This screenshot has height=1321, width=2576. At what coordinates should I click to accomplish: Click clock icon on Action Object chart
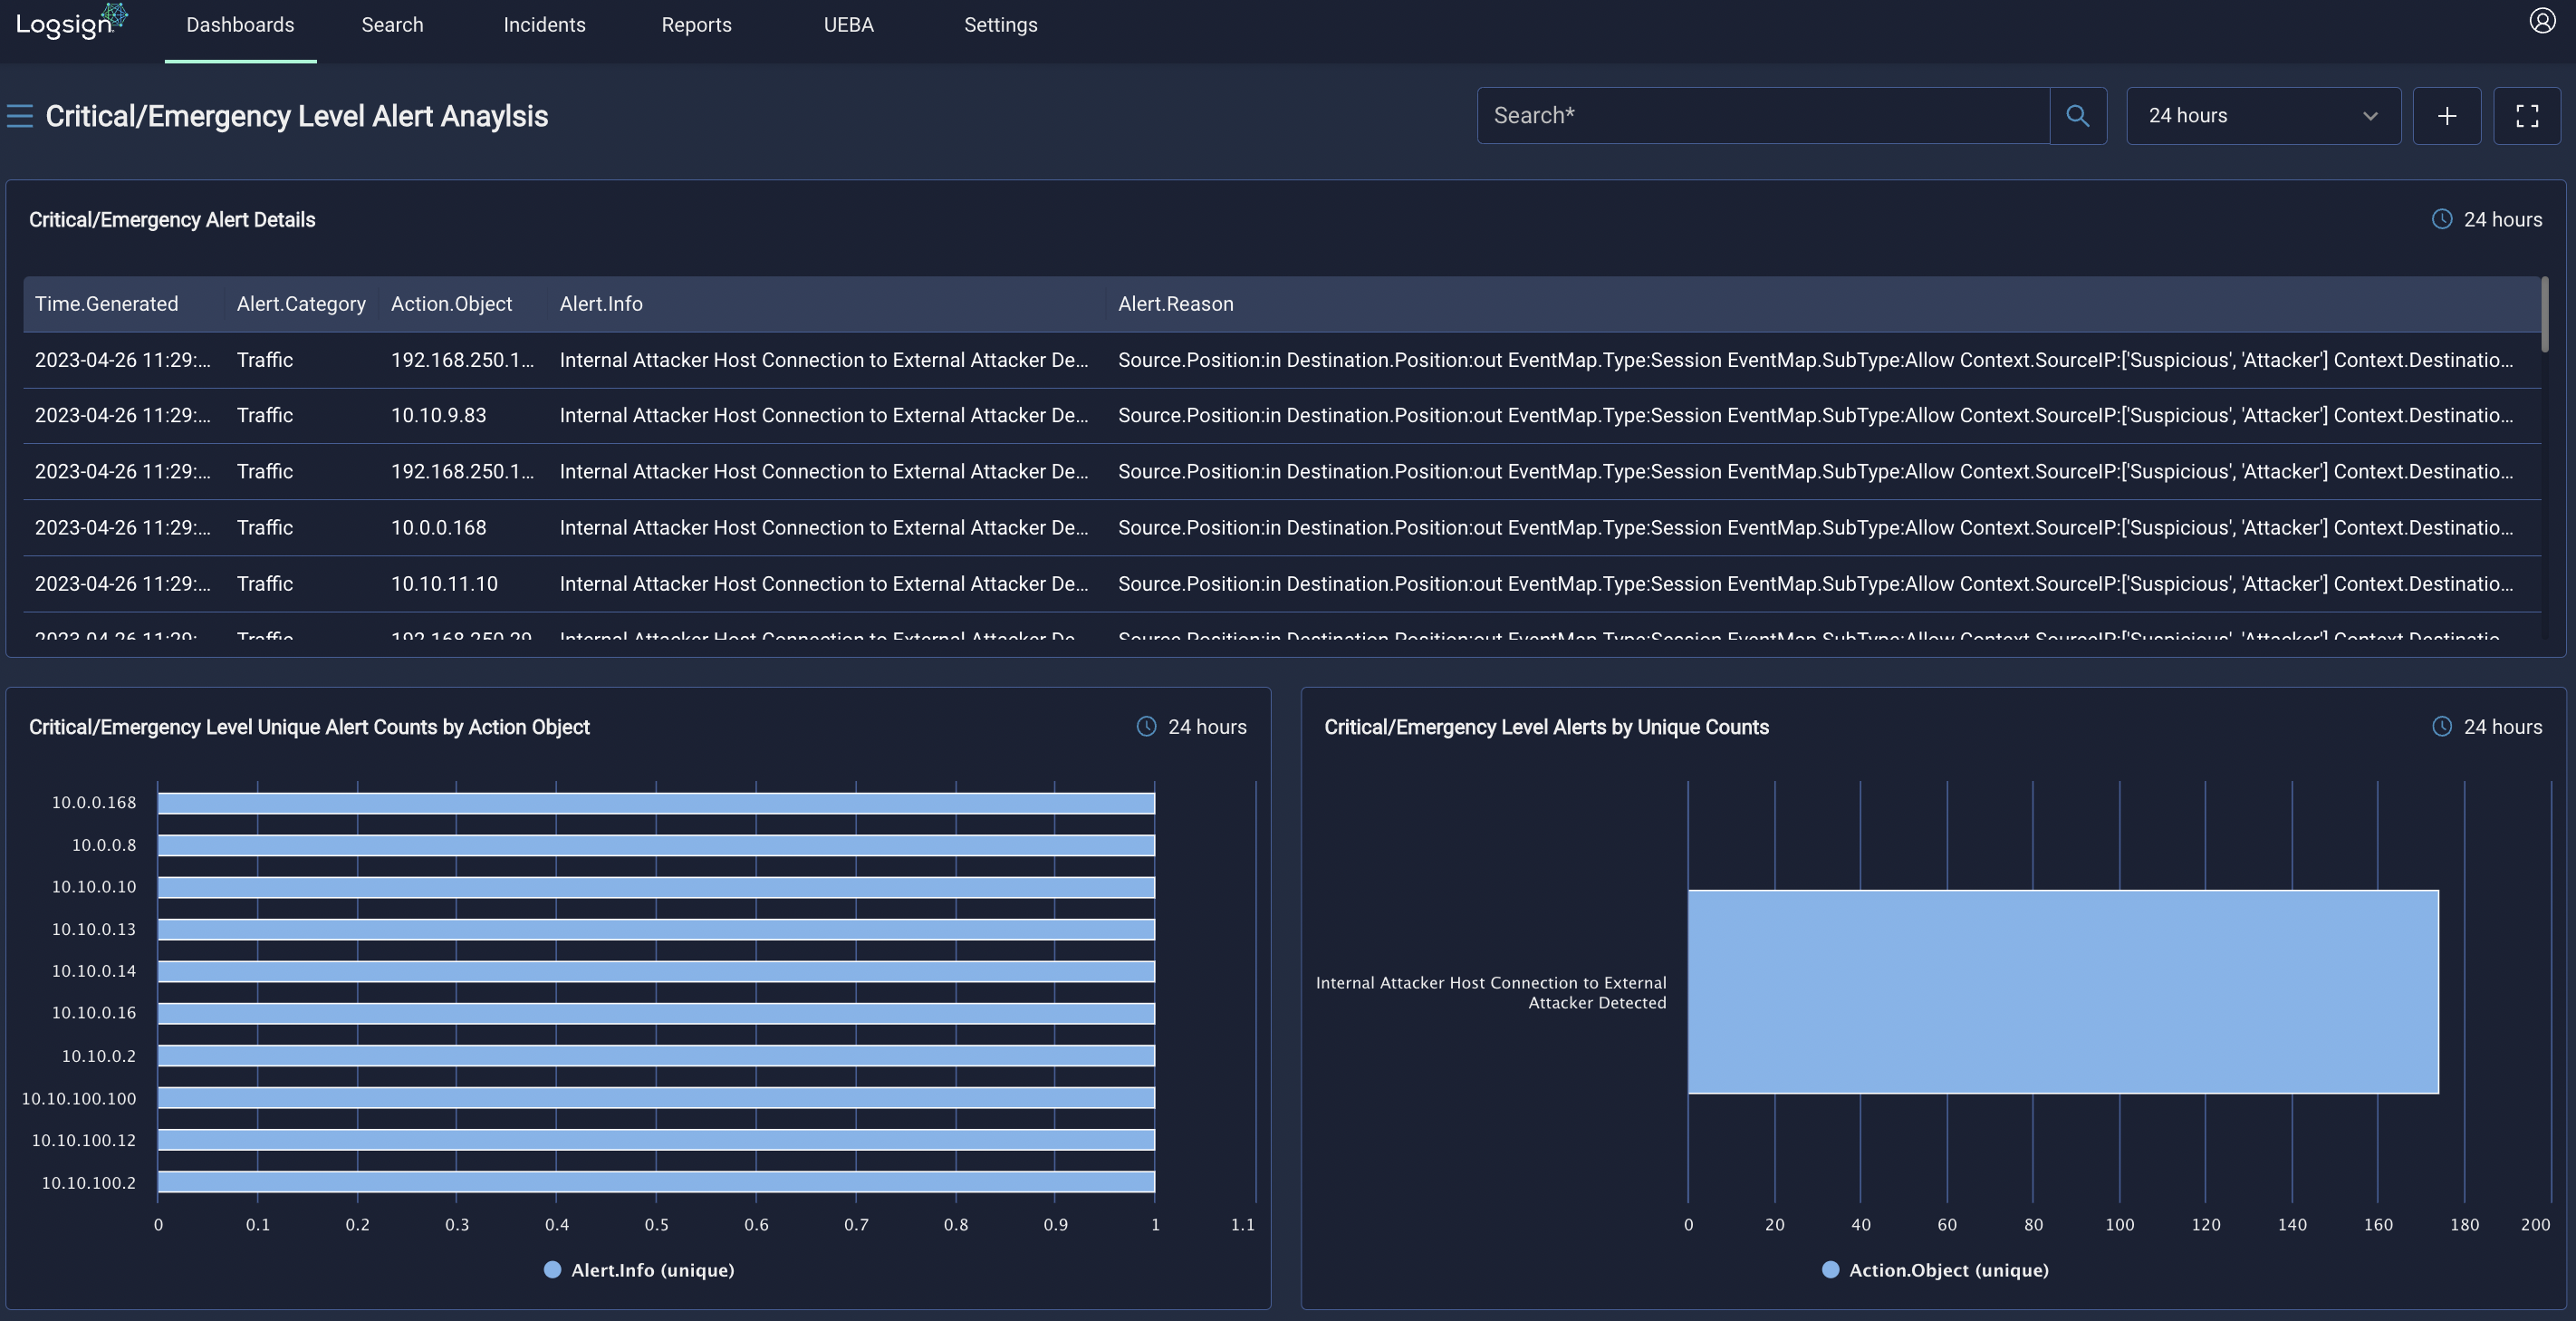tap(1146, 727)
